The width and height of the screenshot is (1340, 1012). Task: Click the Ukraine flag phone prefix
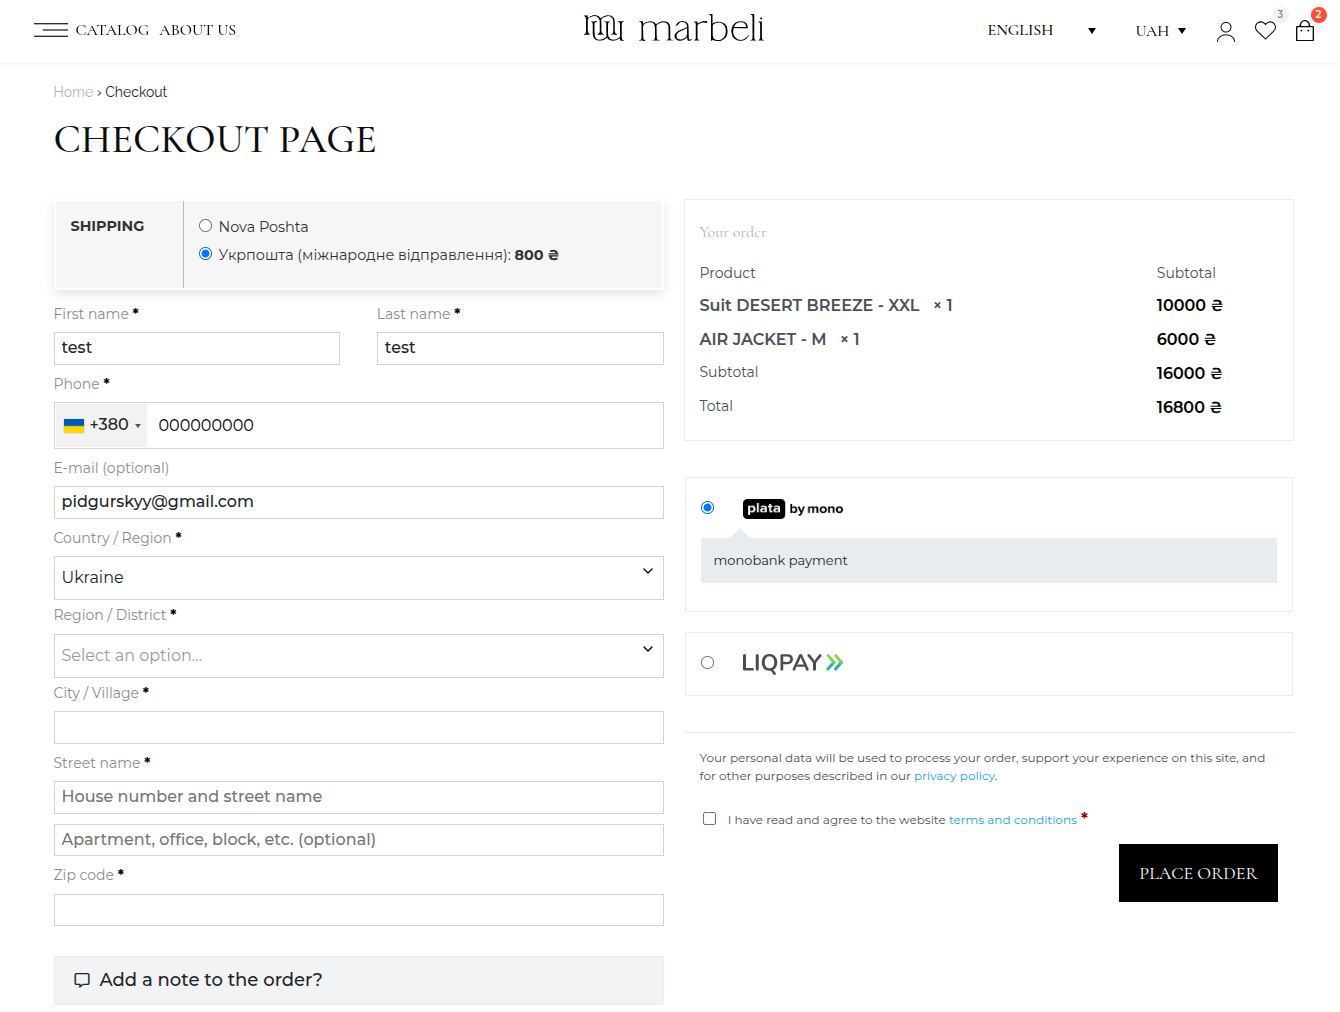[101, 425]
